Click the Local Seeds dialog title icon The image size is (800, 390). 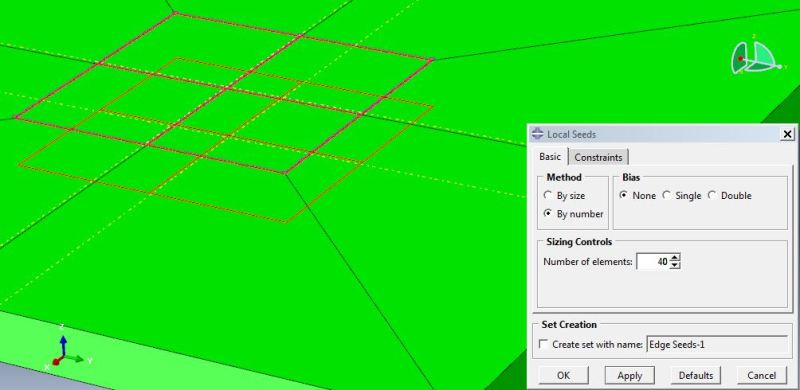(x=538, y=134)
